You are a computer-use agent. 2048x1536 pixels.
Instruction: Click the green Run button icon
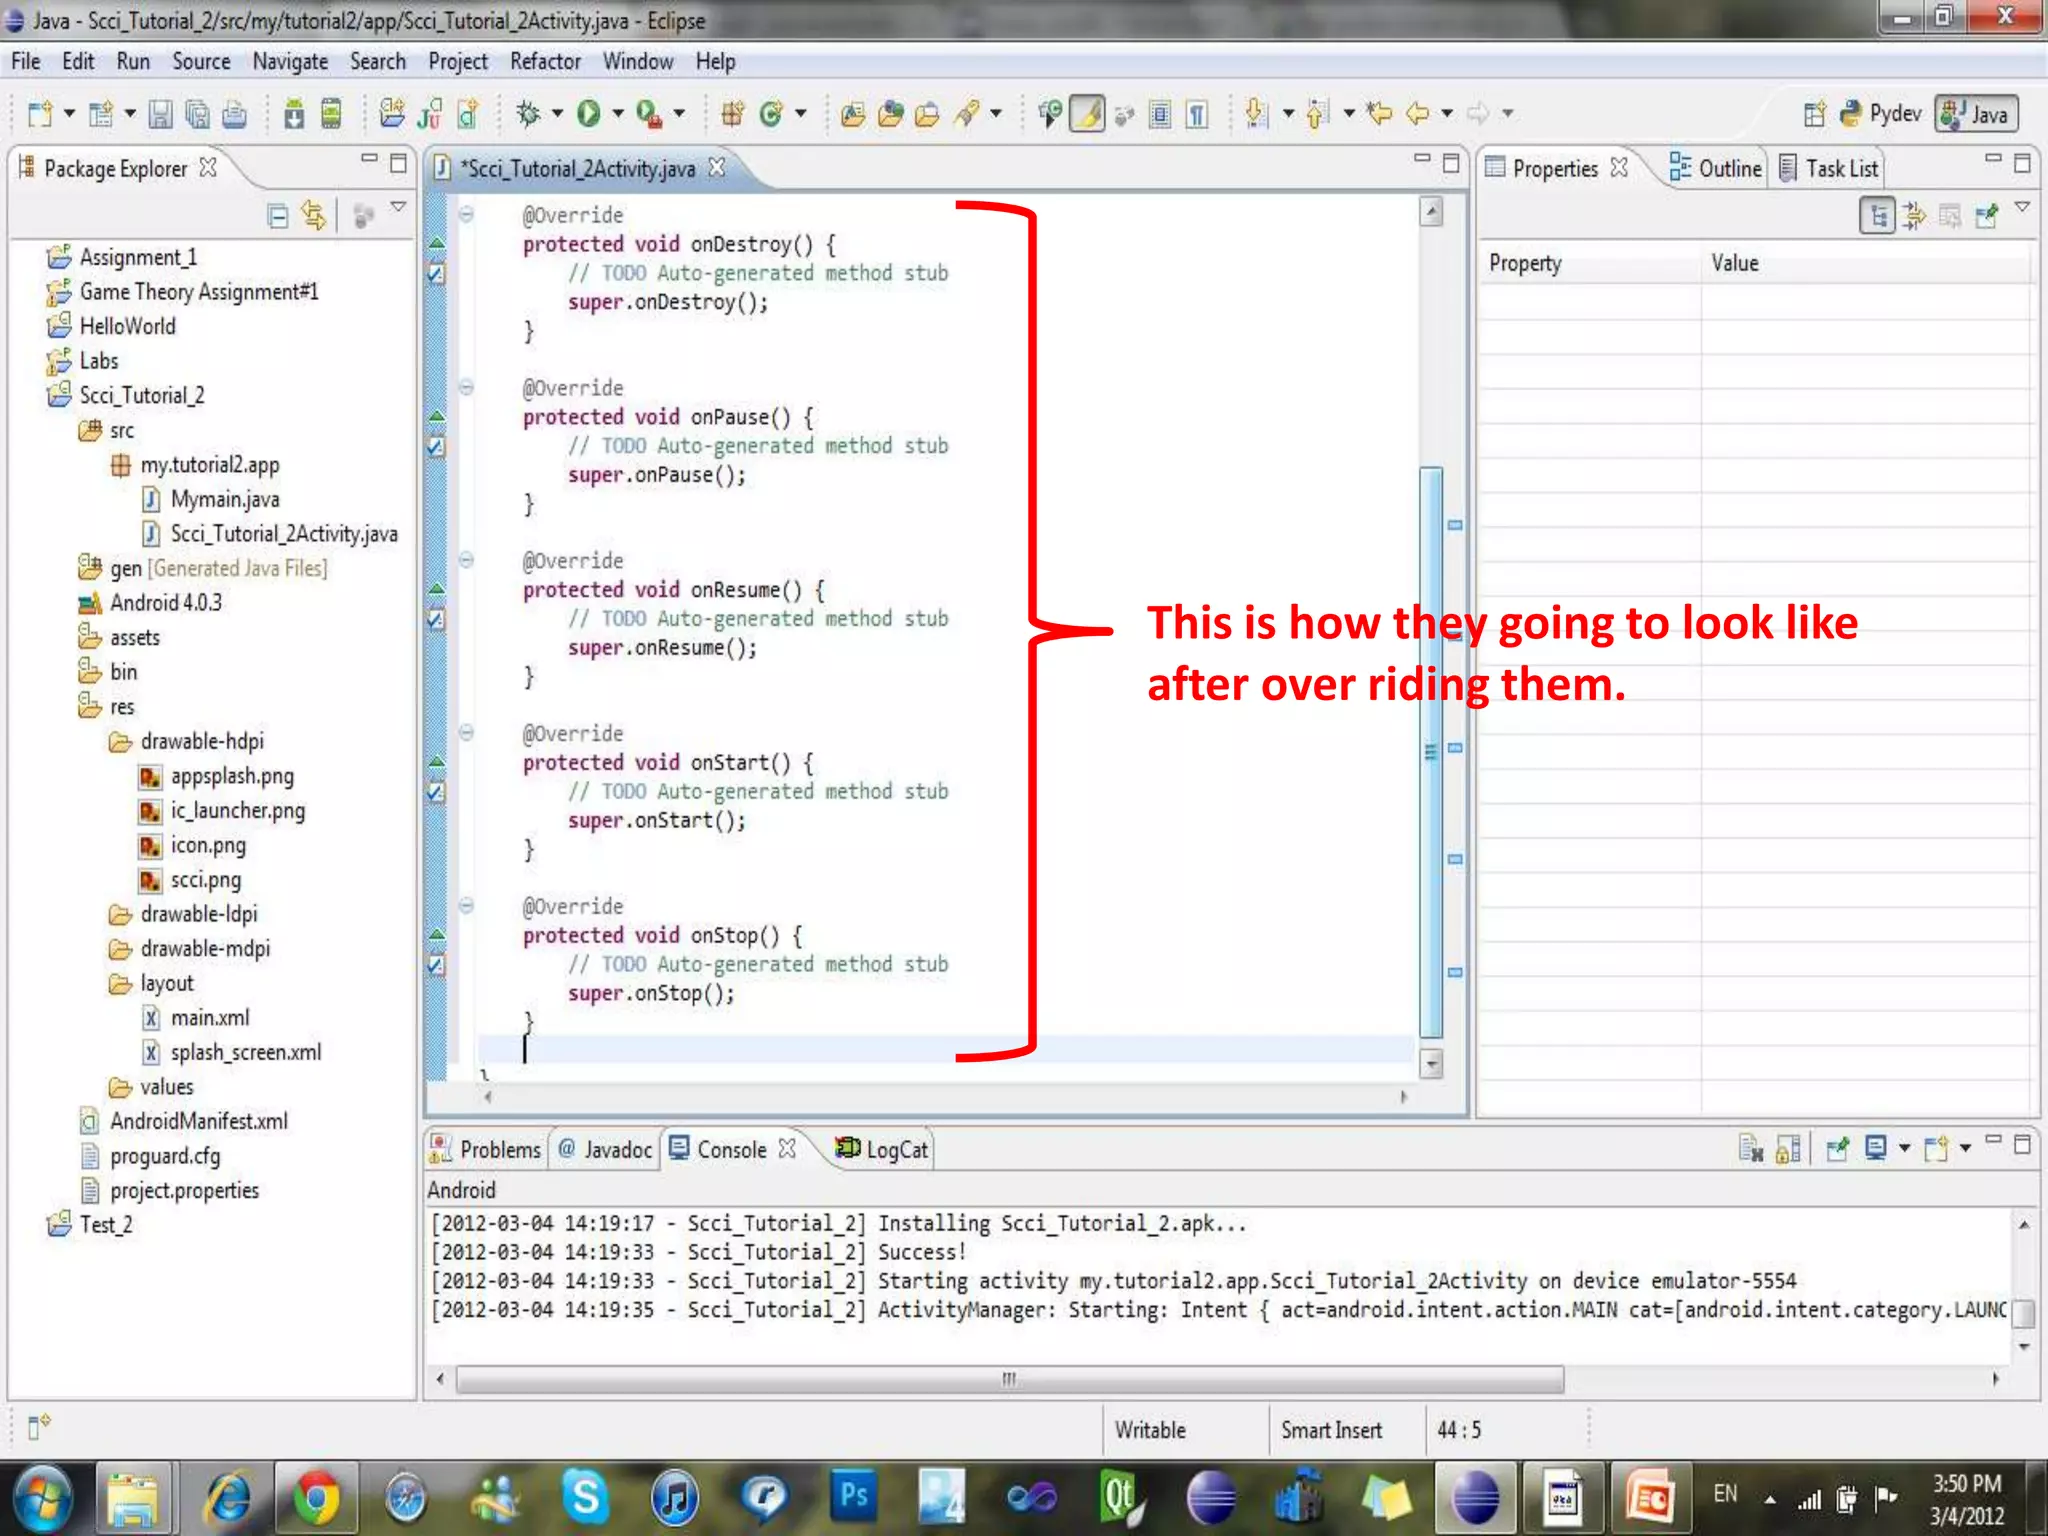(x=589, y=114)
